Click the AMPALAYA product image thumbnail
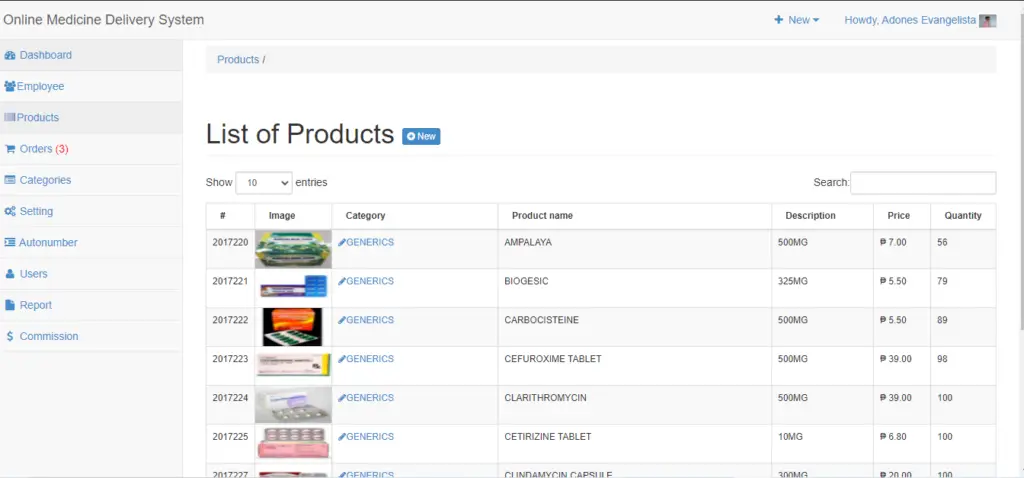 (x=293, y=249)
